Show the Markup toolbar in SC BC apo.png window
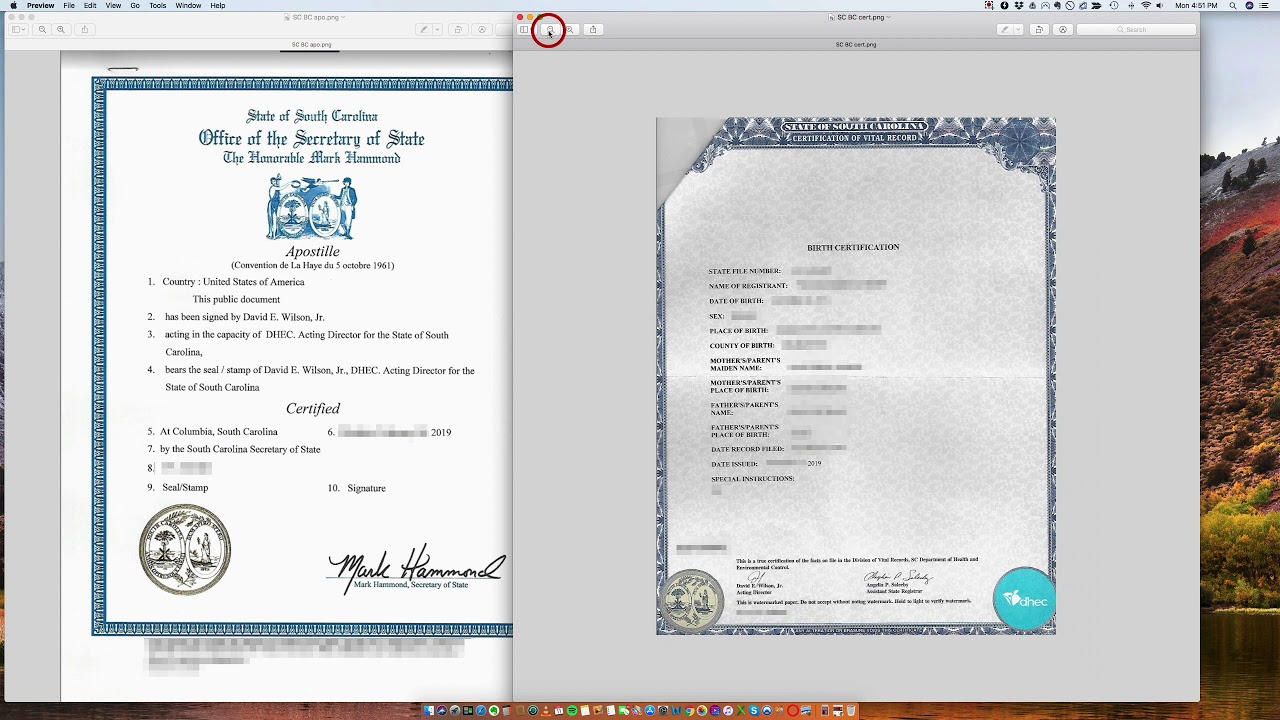Screen dimensions: 1280x720 482,30
